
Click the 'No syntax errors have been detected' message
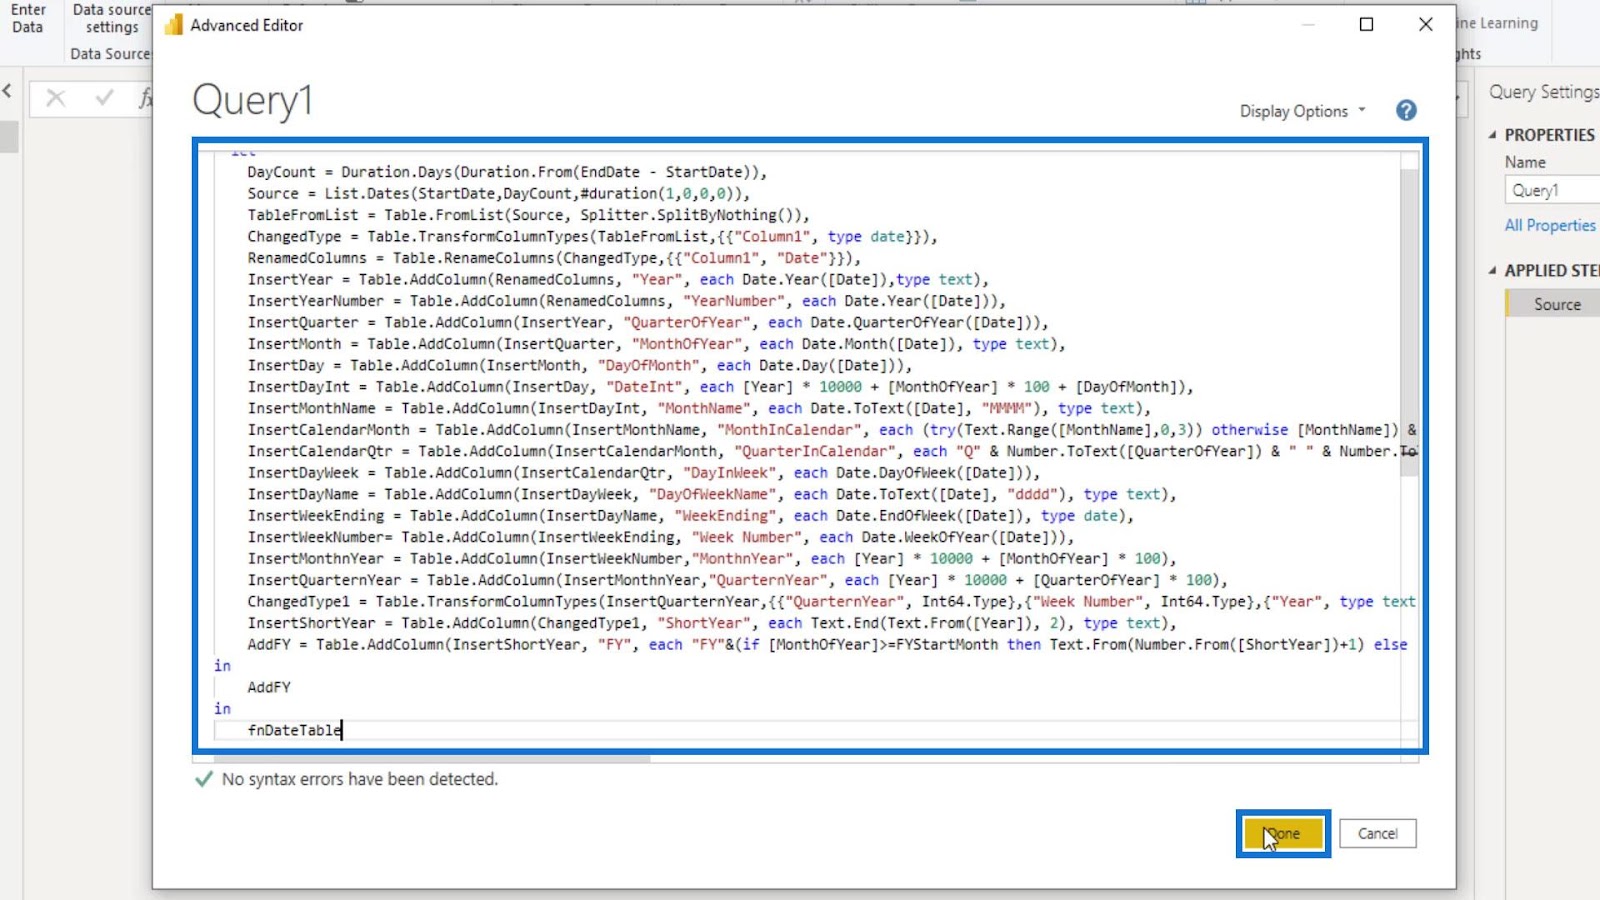pyautogui.click(x=359, y=779)
